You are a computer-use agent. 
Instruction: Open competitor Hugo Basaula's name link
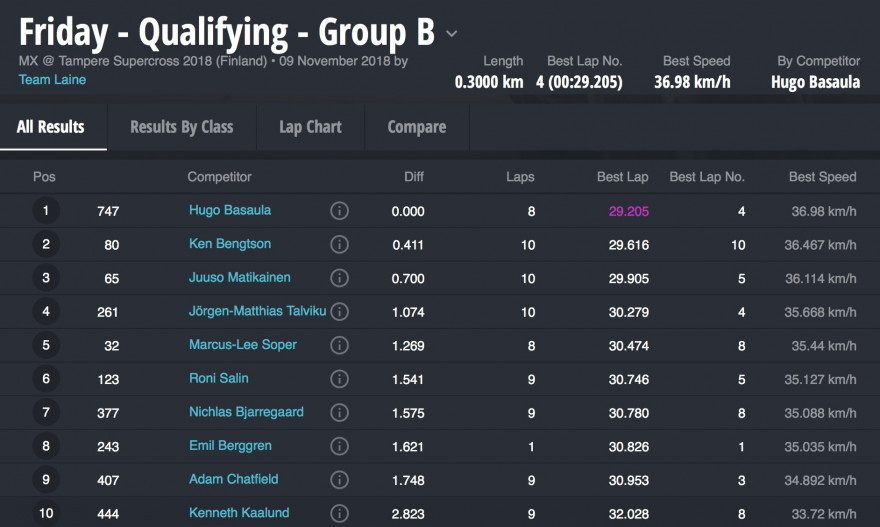(230, 210)
